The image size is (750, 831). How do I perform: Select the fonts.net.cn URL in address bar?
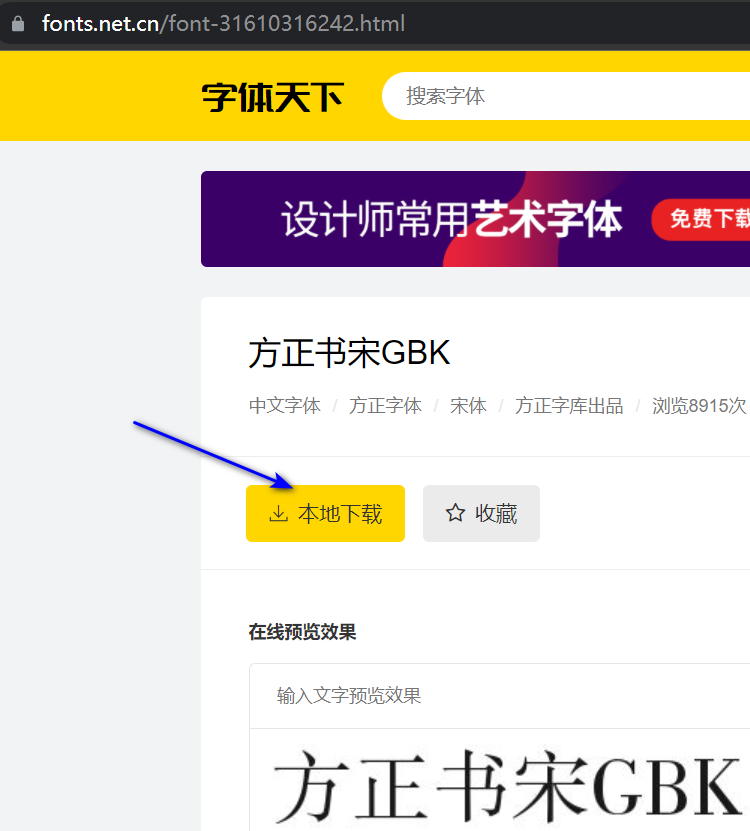coord(223,24)
